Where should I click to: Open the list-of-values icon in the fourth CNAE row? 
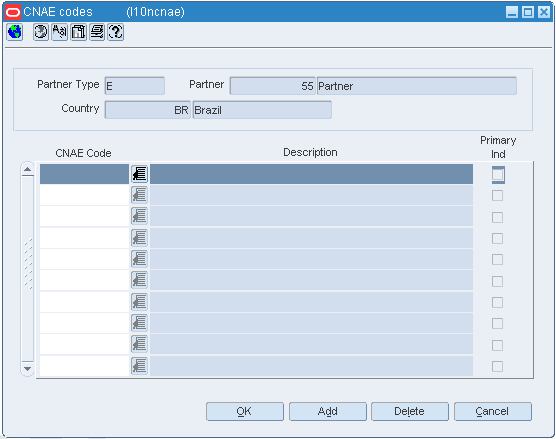[x=139, y=238]
